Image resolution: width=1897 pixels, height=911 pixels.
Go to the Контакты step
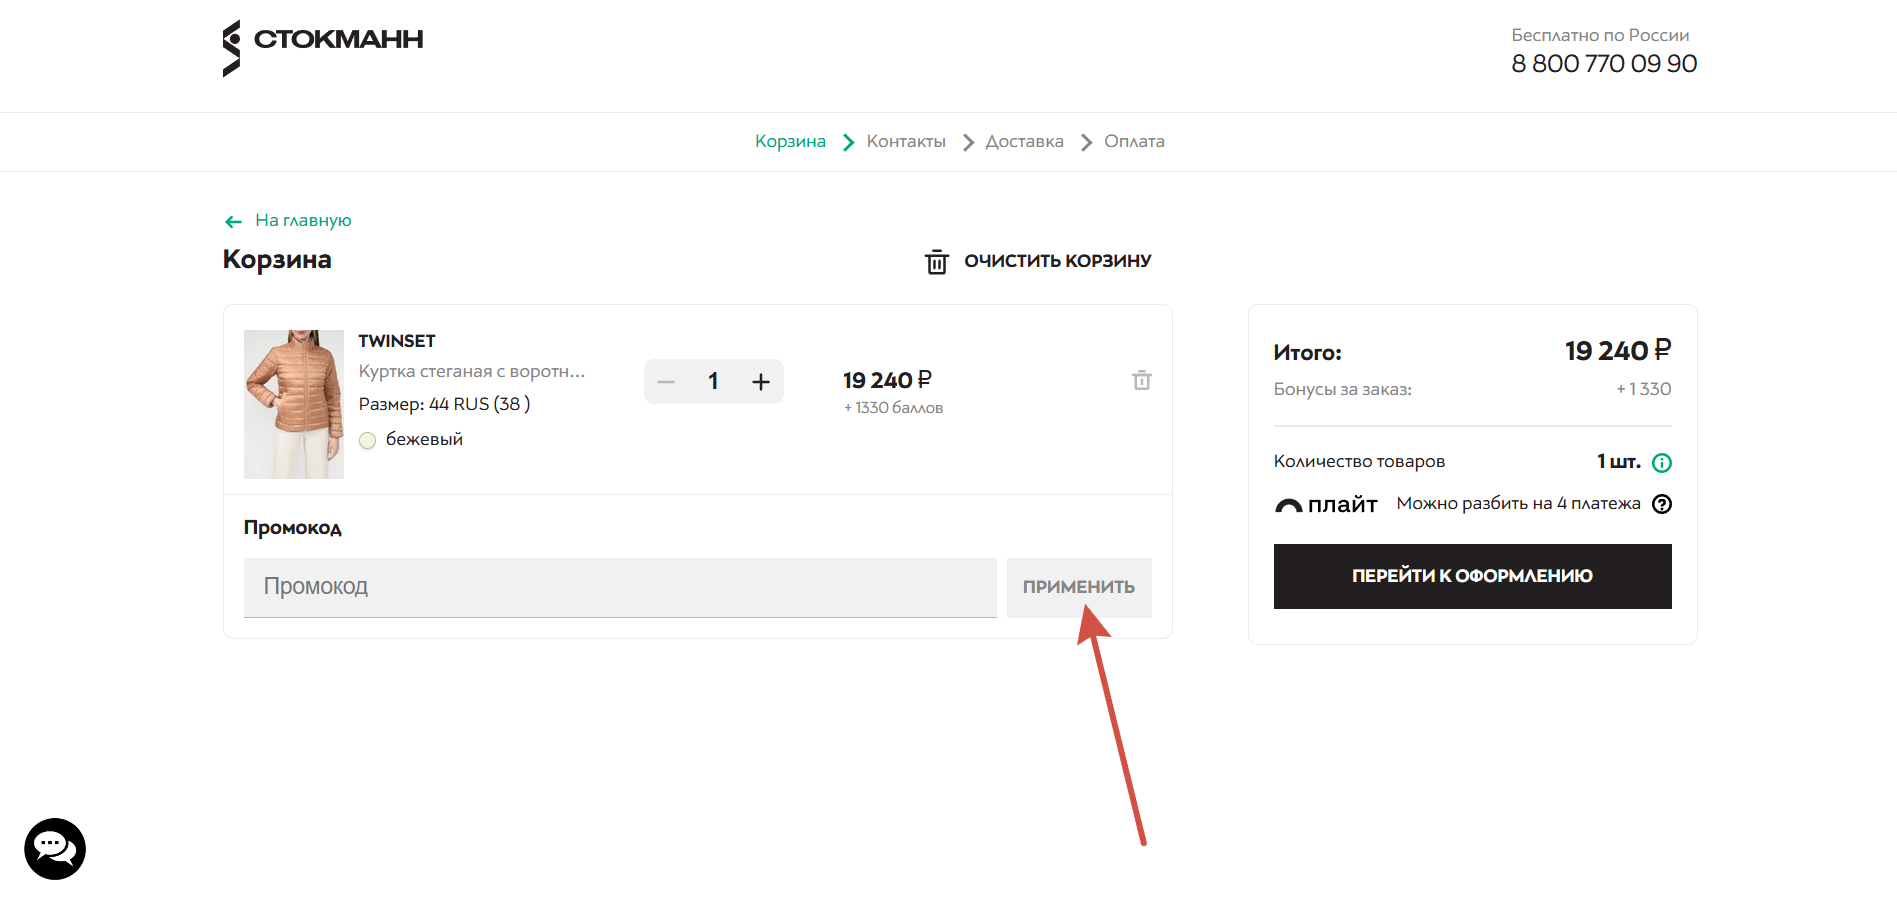coord(906,141)
